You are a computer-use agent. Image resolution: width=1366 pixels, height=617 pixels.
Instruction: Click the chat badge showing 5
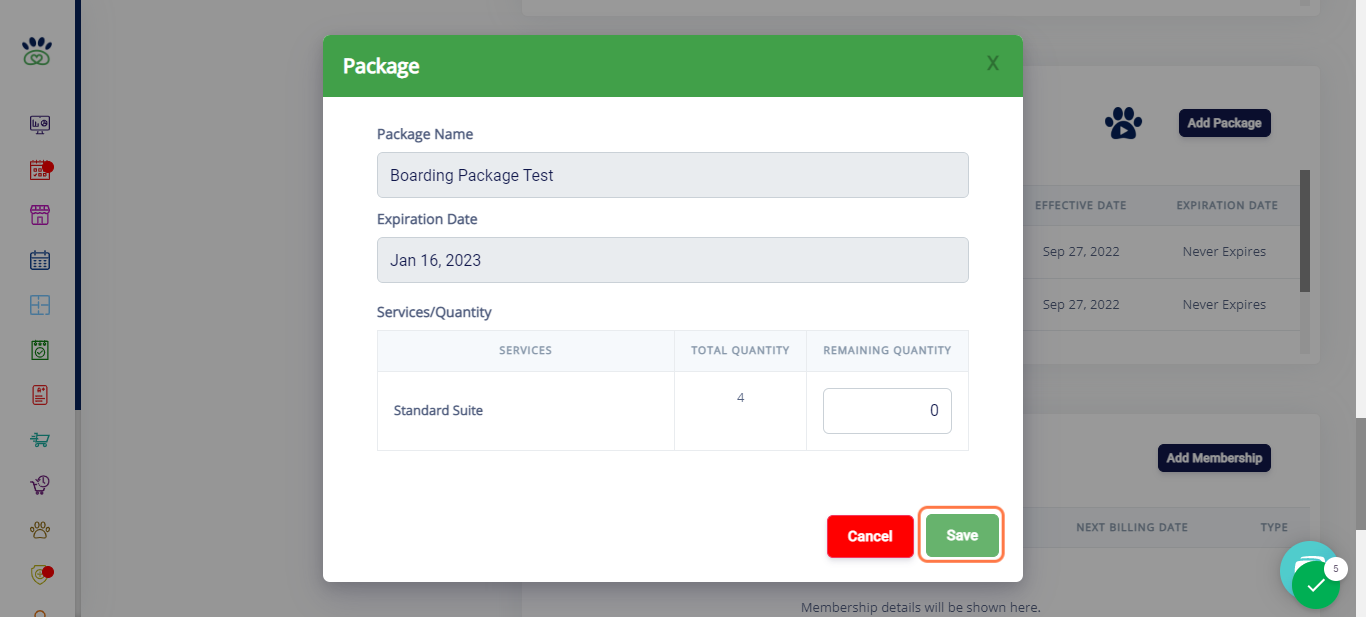pyautogui.click(x=1335, y=569)
